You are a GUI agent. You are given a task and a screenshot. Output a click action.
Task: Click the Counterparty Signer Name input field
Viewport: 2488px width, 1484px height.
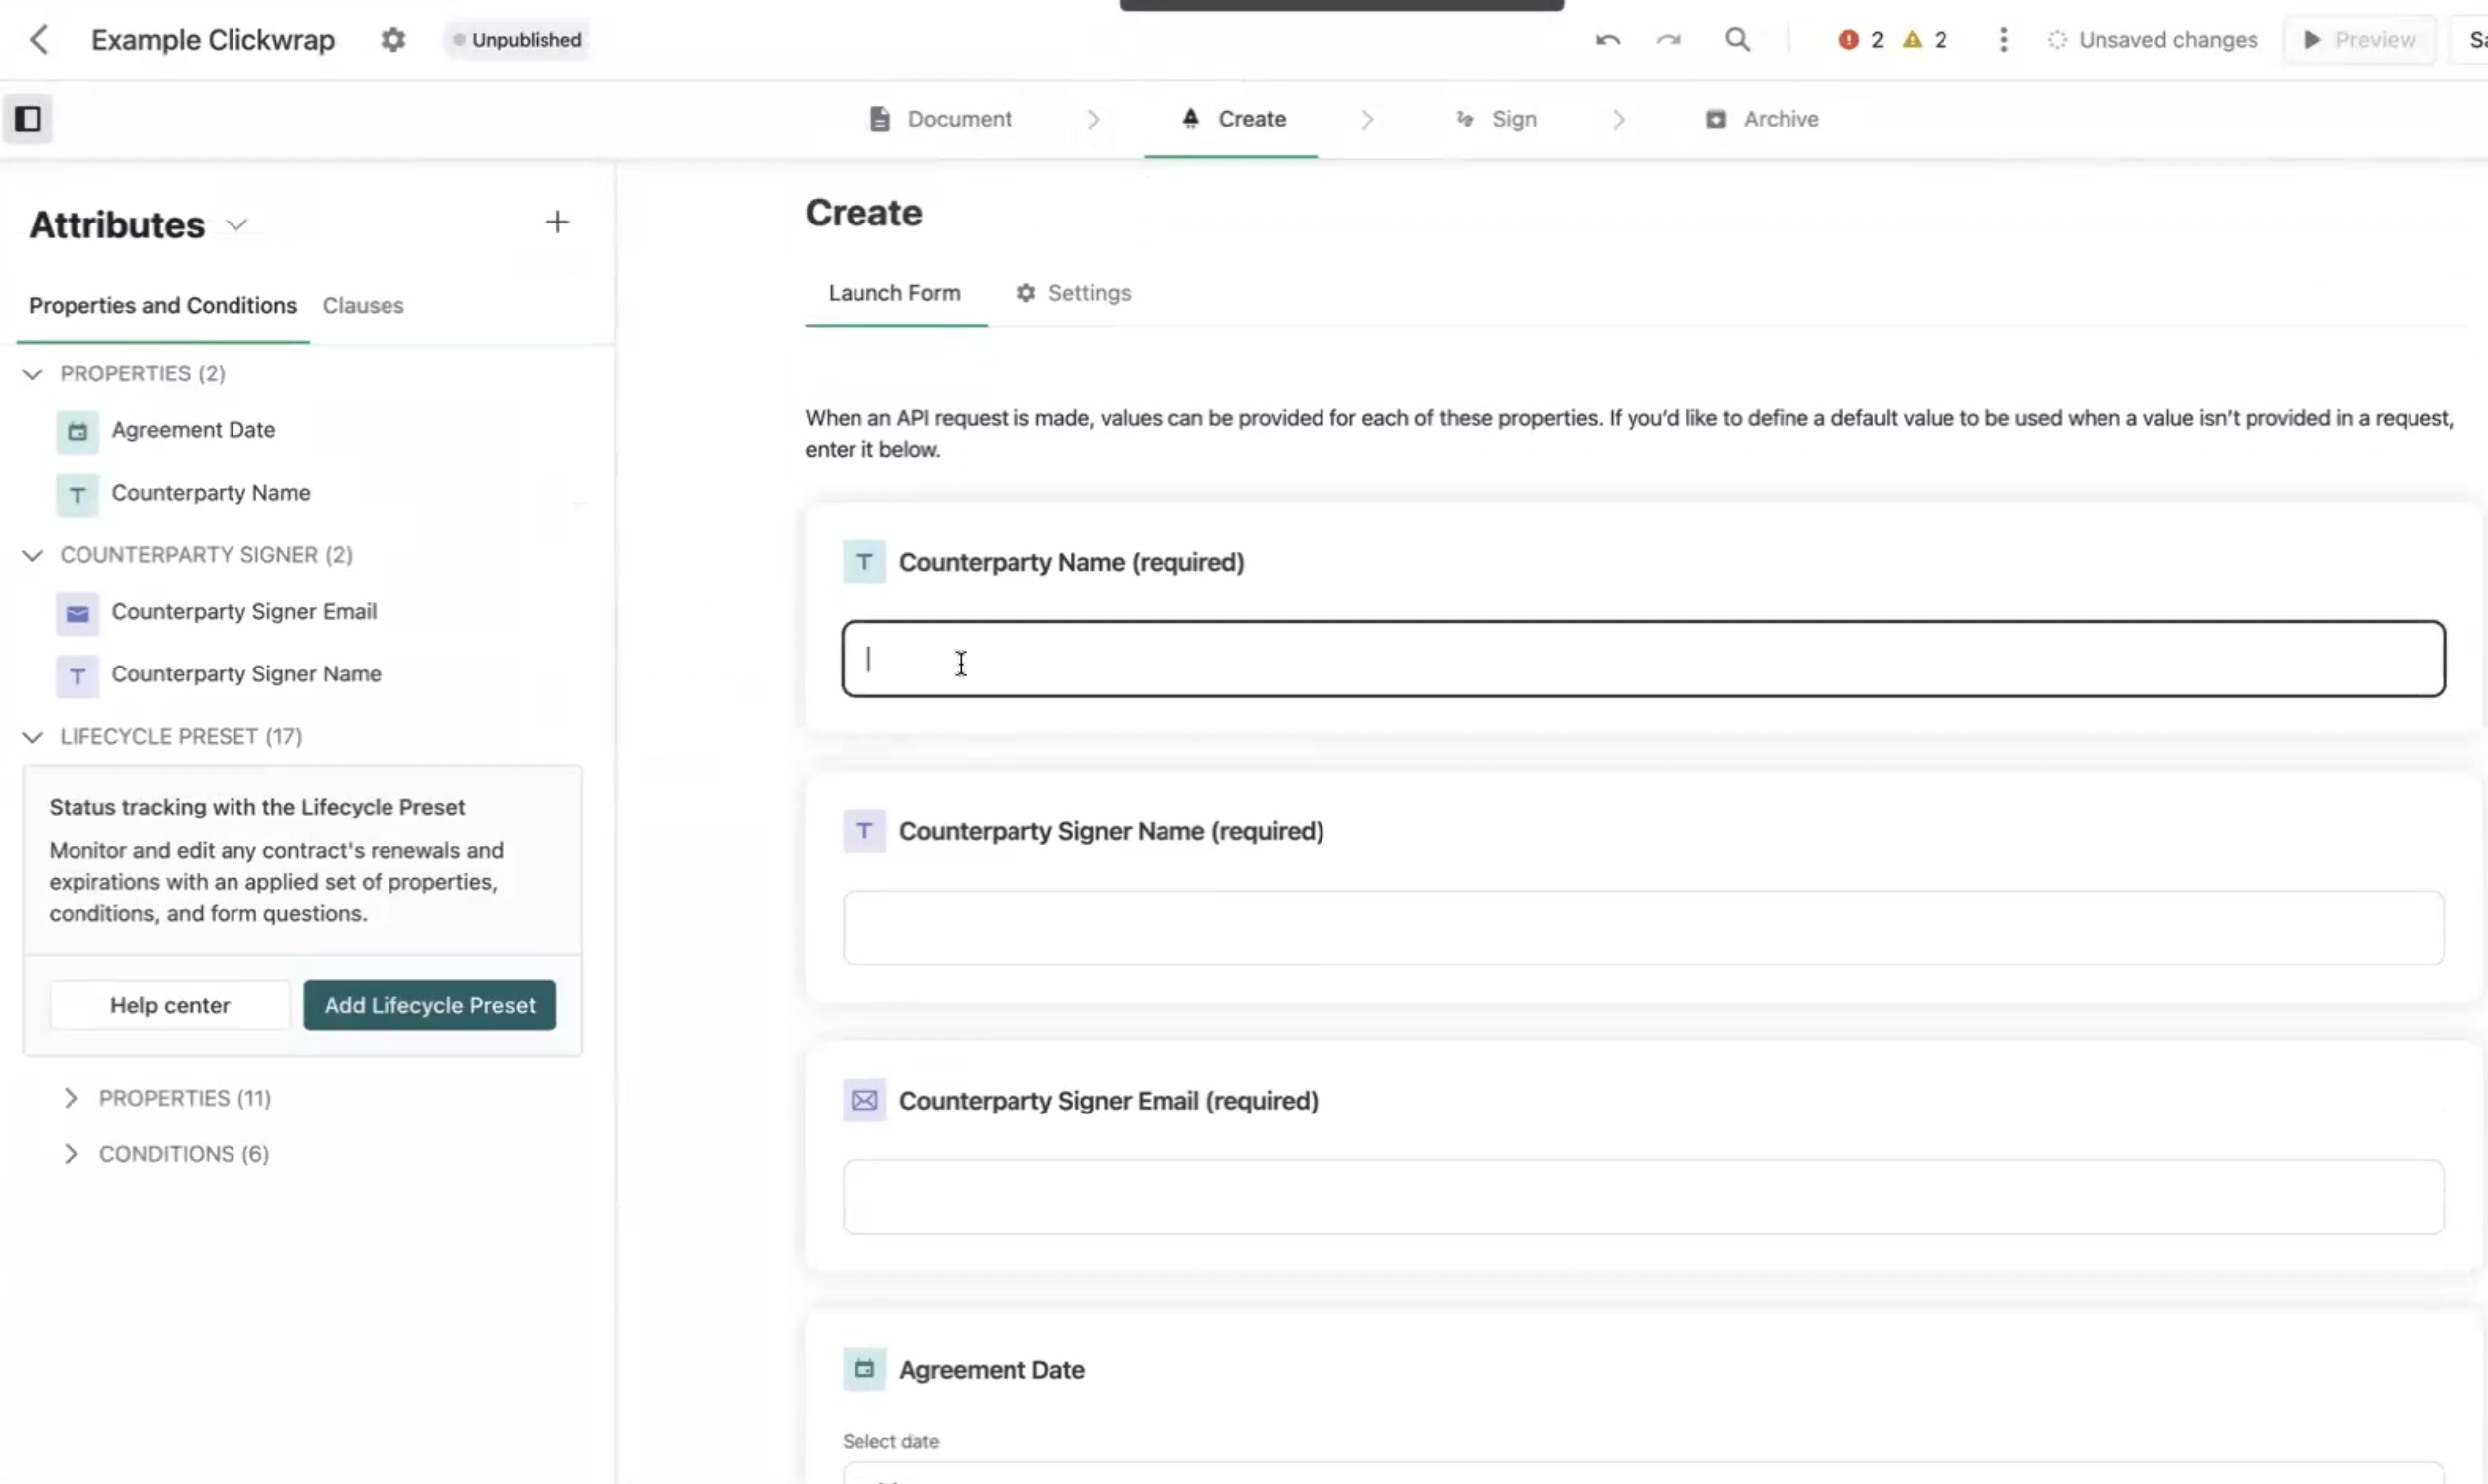click(x=1644, y=928)
